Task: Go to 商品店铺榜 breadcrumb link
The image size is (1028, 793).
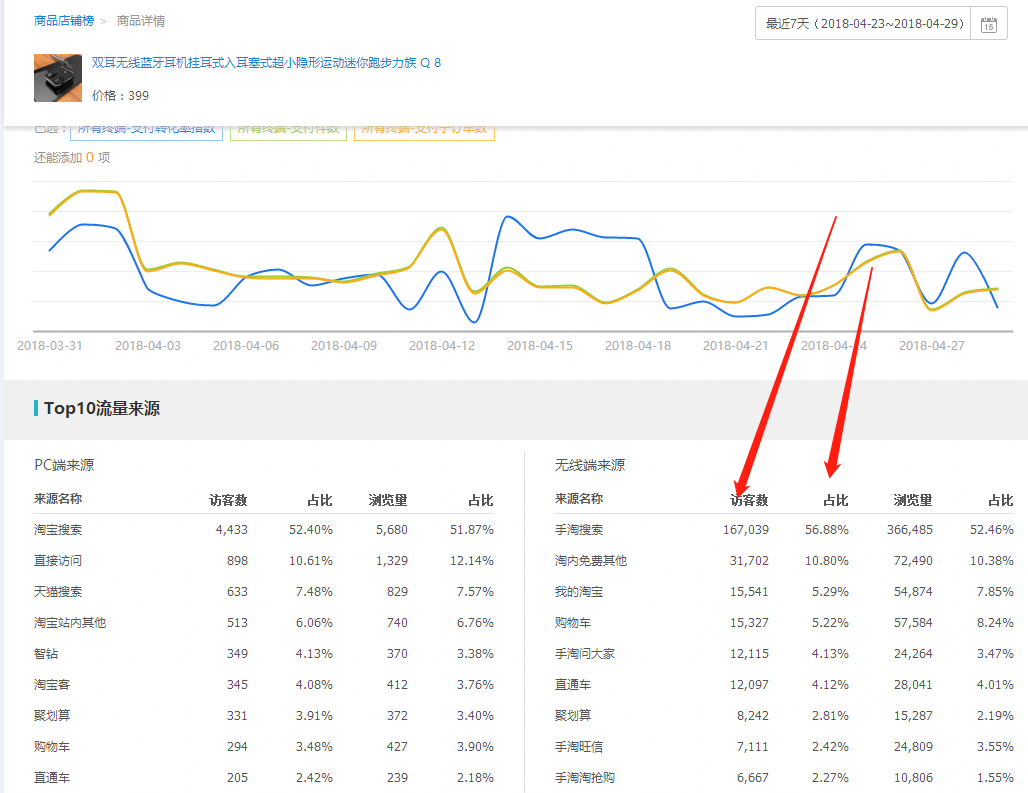Action: pos(65,20)
